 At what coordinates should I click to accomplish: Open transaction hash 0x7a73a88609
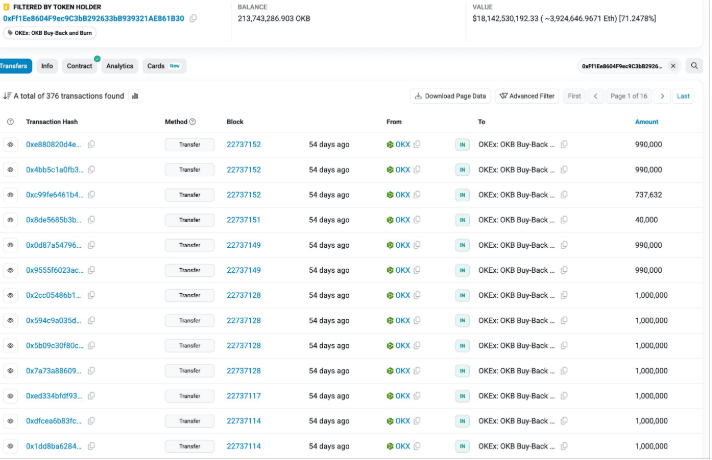pyautogui.click(x=54, y=371)
